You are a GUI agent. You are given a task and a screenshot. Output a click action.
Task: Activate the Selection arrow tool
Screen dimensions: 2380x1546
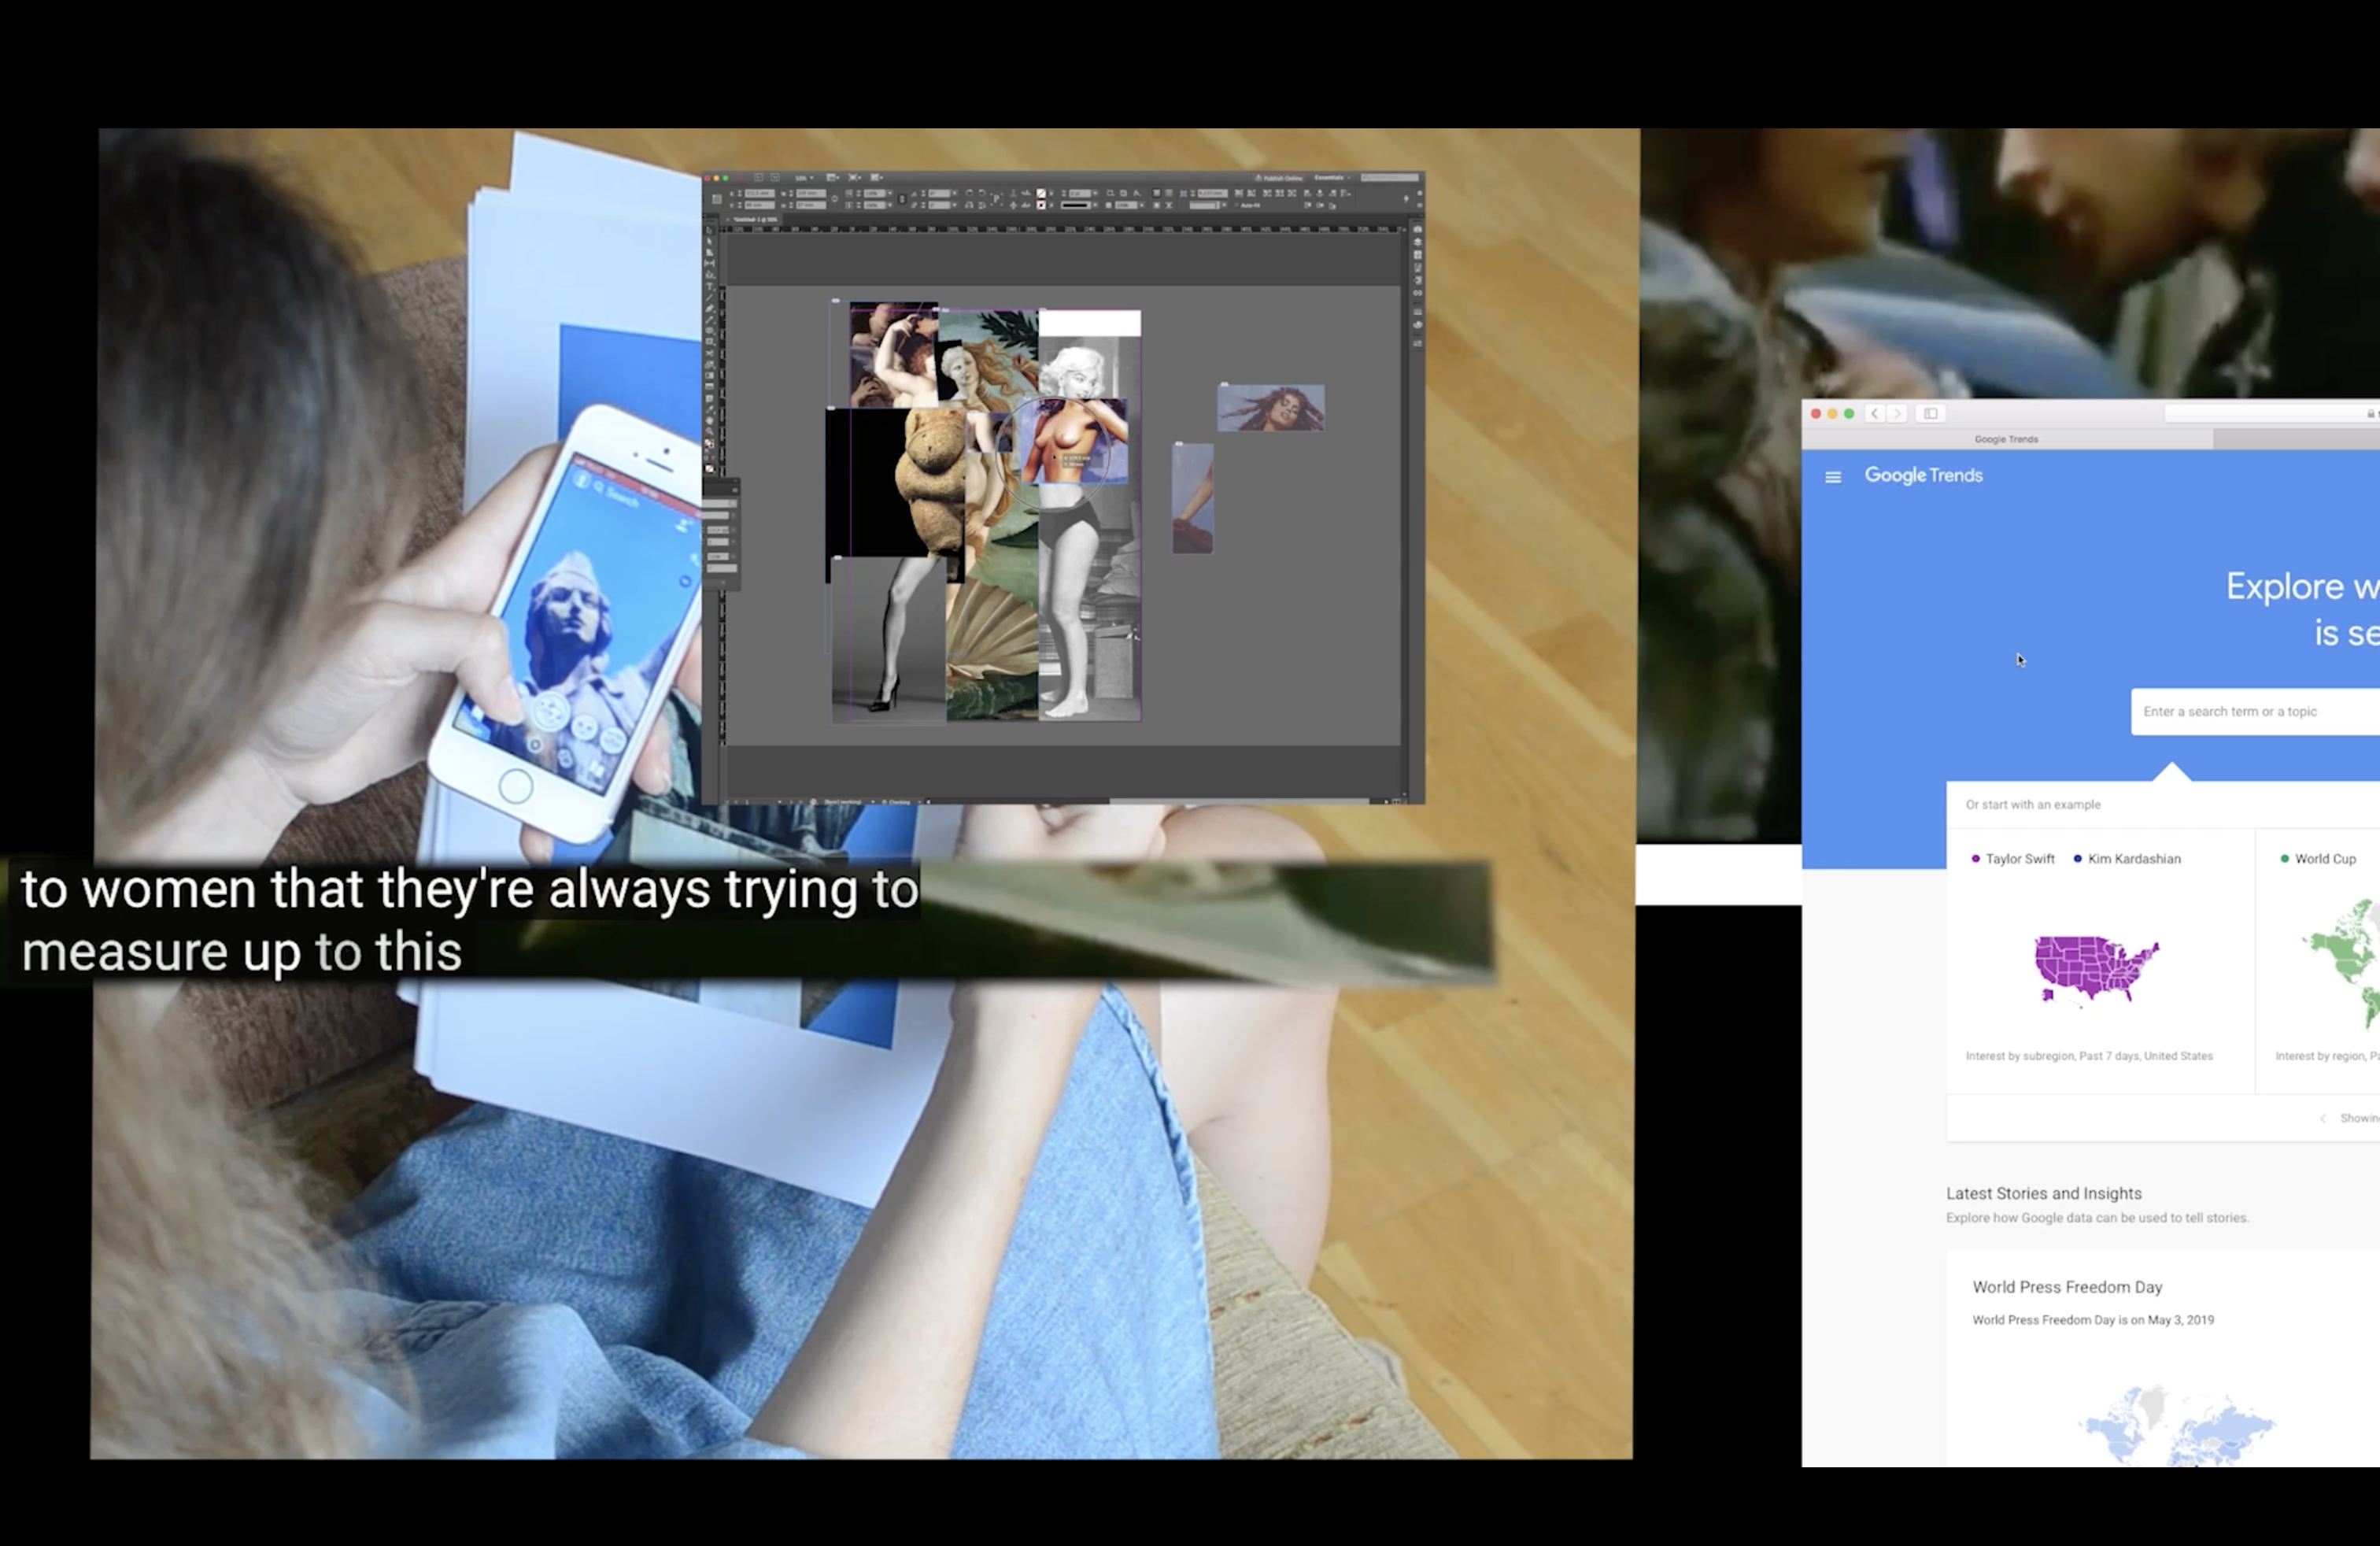(x=710, y=231)
